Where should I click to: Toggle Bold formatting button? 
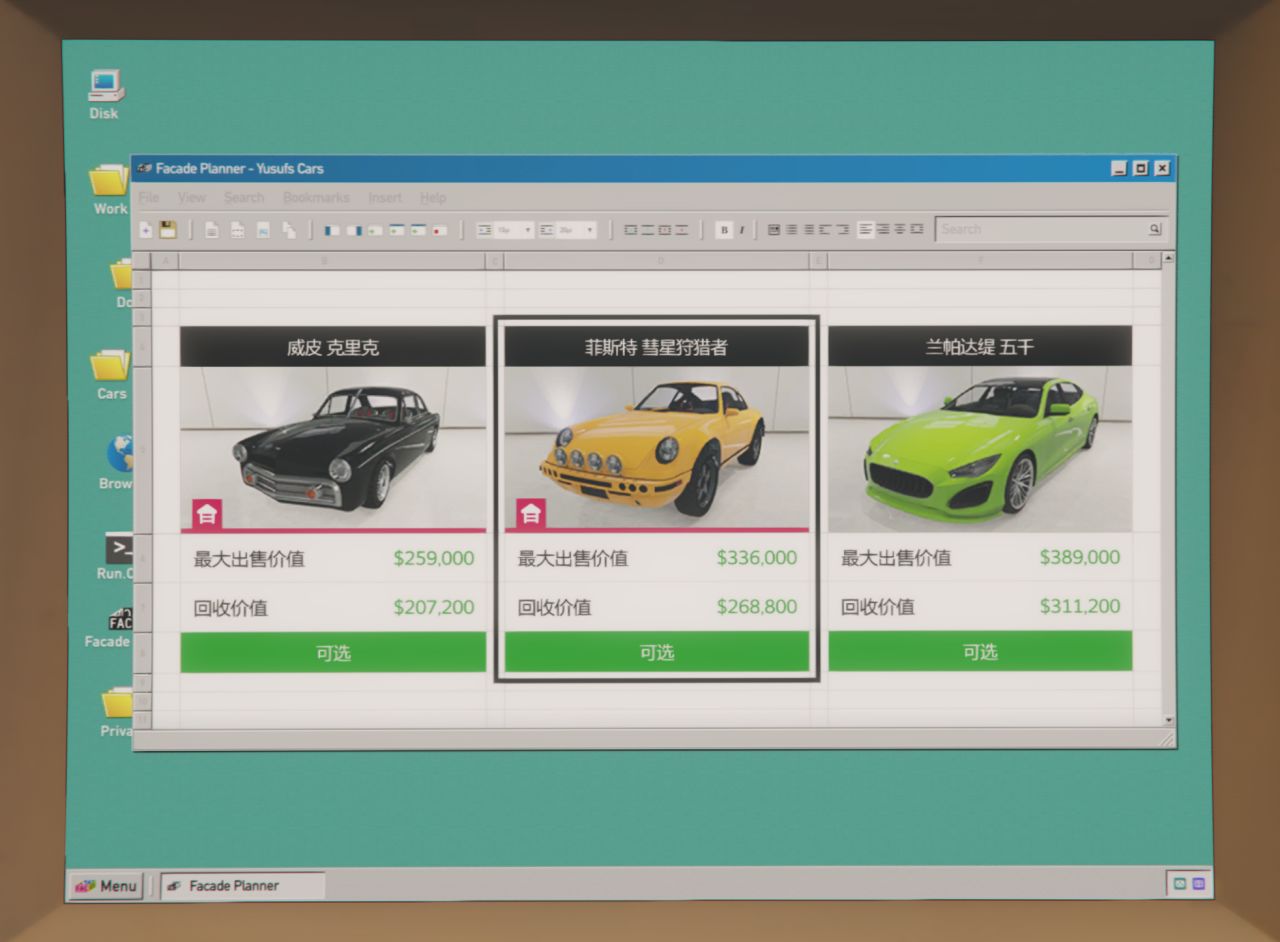tap(724, 230)
